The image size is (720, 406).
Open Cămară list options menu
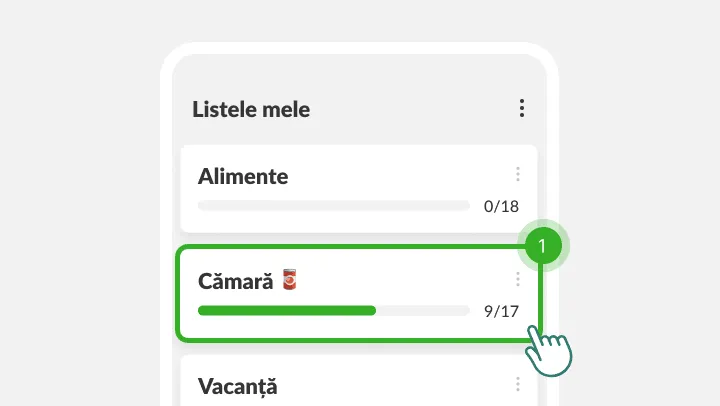pyautogui.click(x=518, y=279)
